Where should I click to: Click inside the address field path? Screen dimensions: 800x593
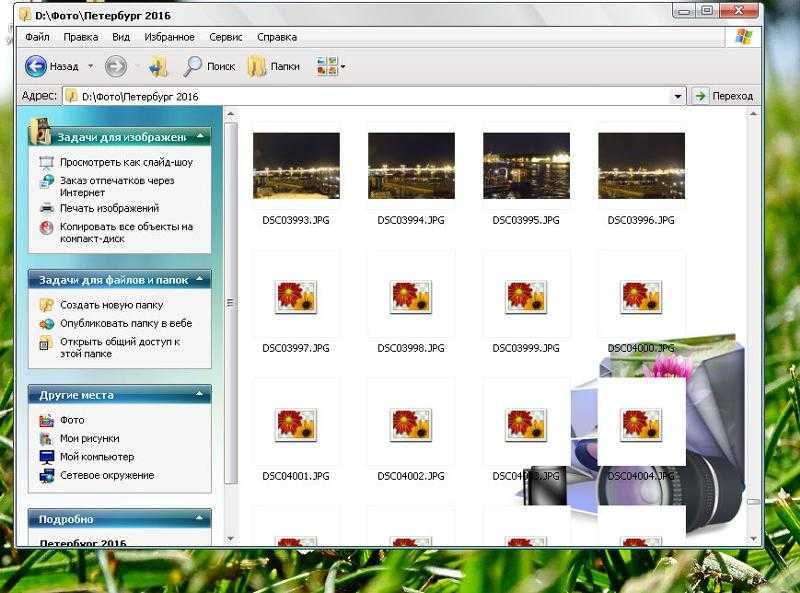click(x=367, y=96)
